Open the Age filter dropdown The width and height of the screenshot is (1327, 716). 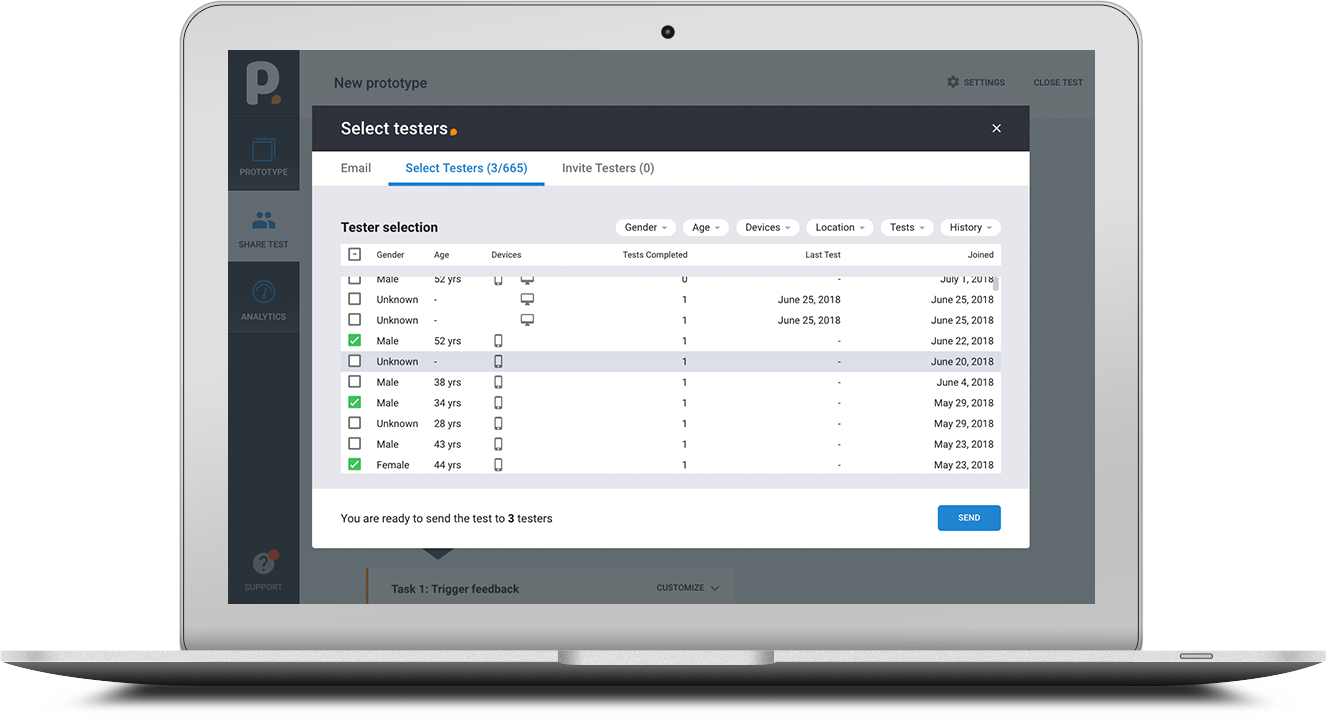[x=706, y=227]
